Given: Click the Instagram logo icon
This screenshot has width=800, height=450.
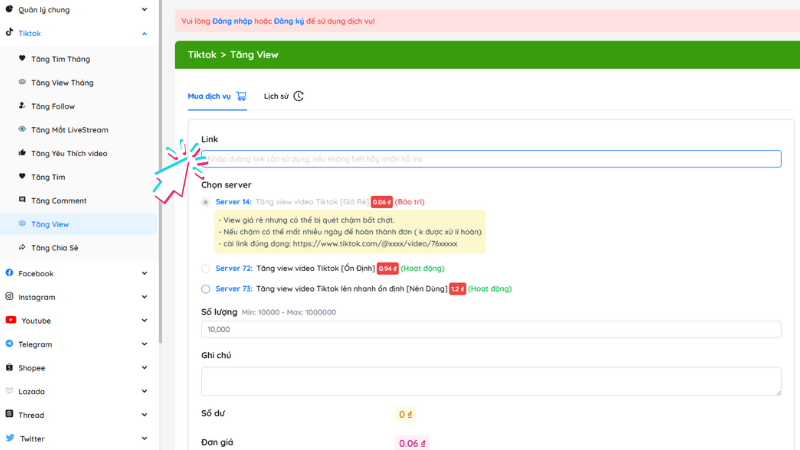Looking at the screenshot, I should pyautogui.click(x=9, y=296).
